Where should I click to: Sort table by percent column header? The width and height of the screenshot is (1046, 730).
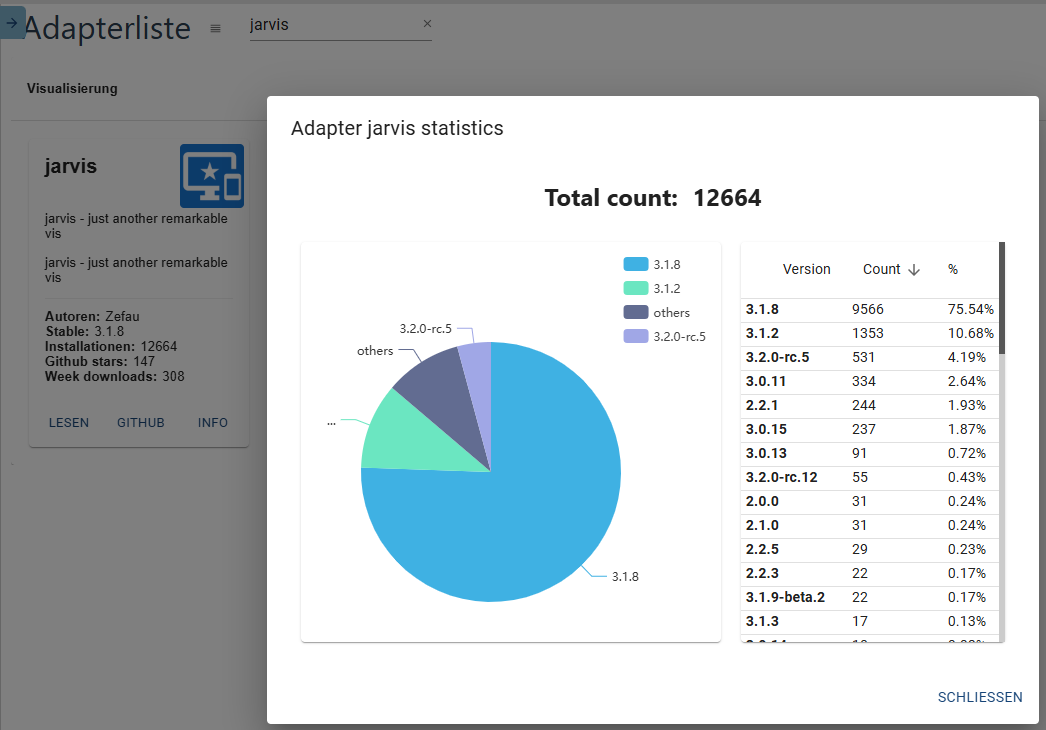[953, 270]
